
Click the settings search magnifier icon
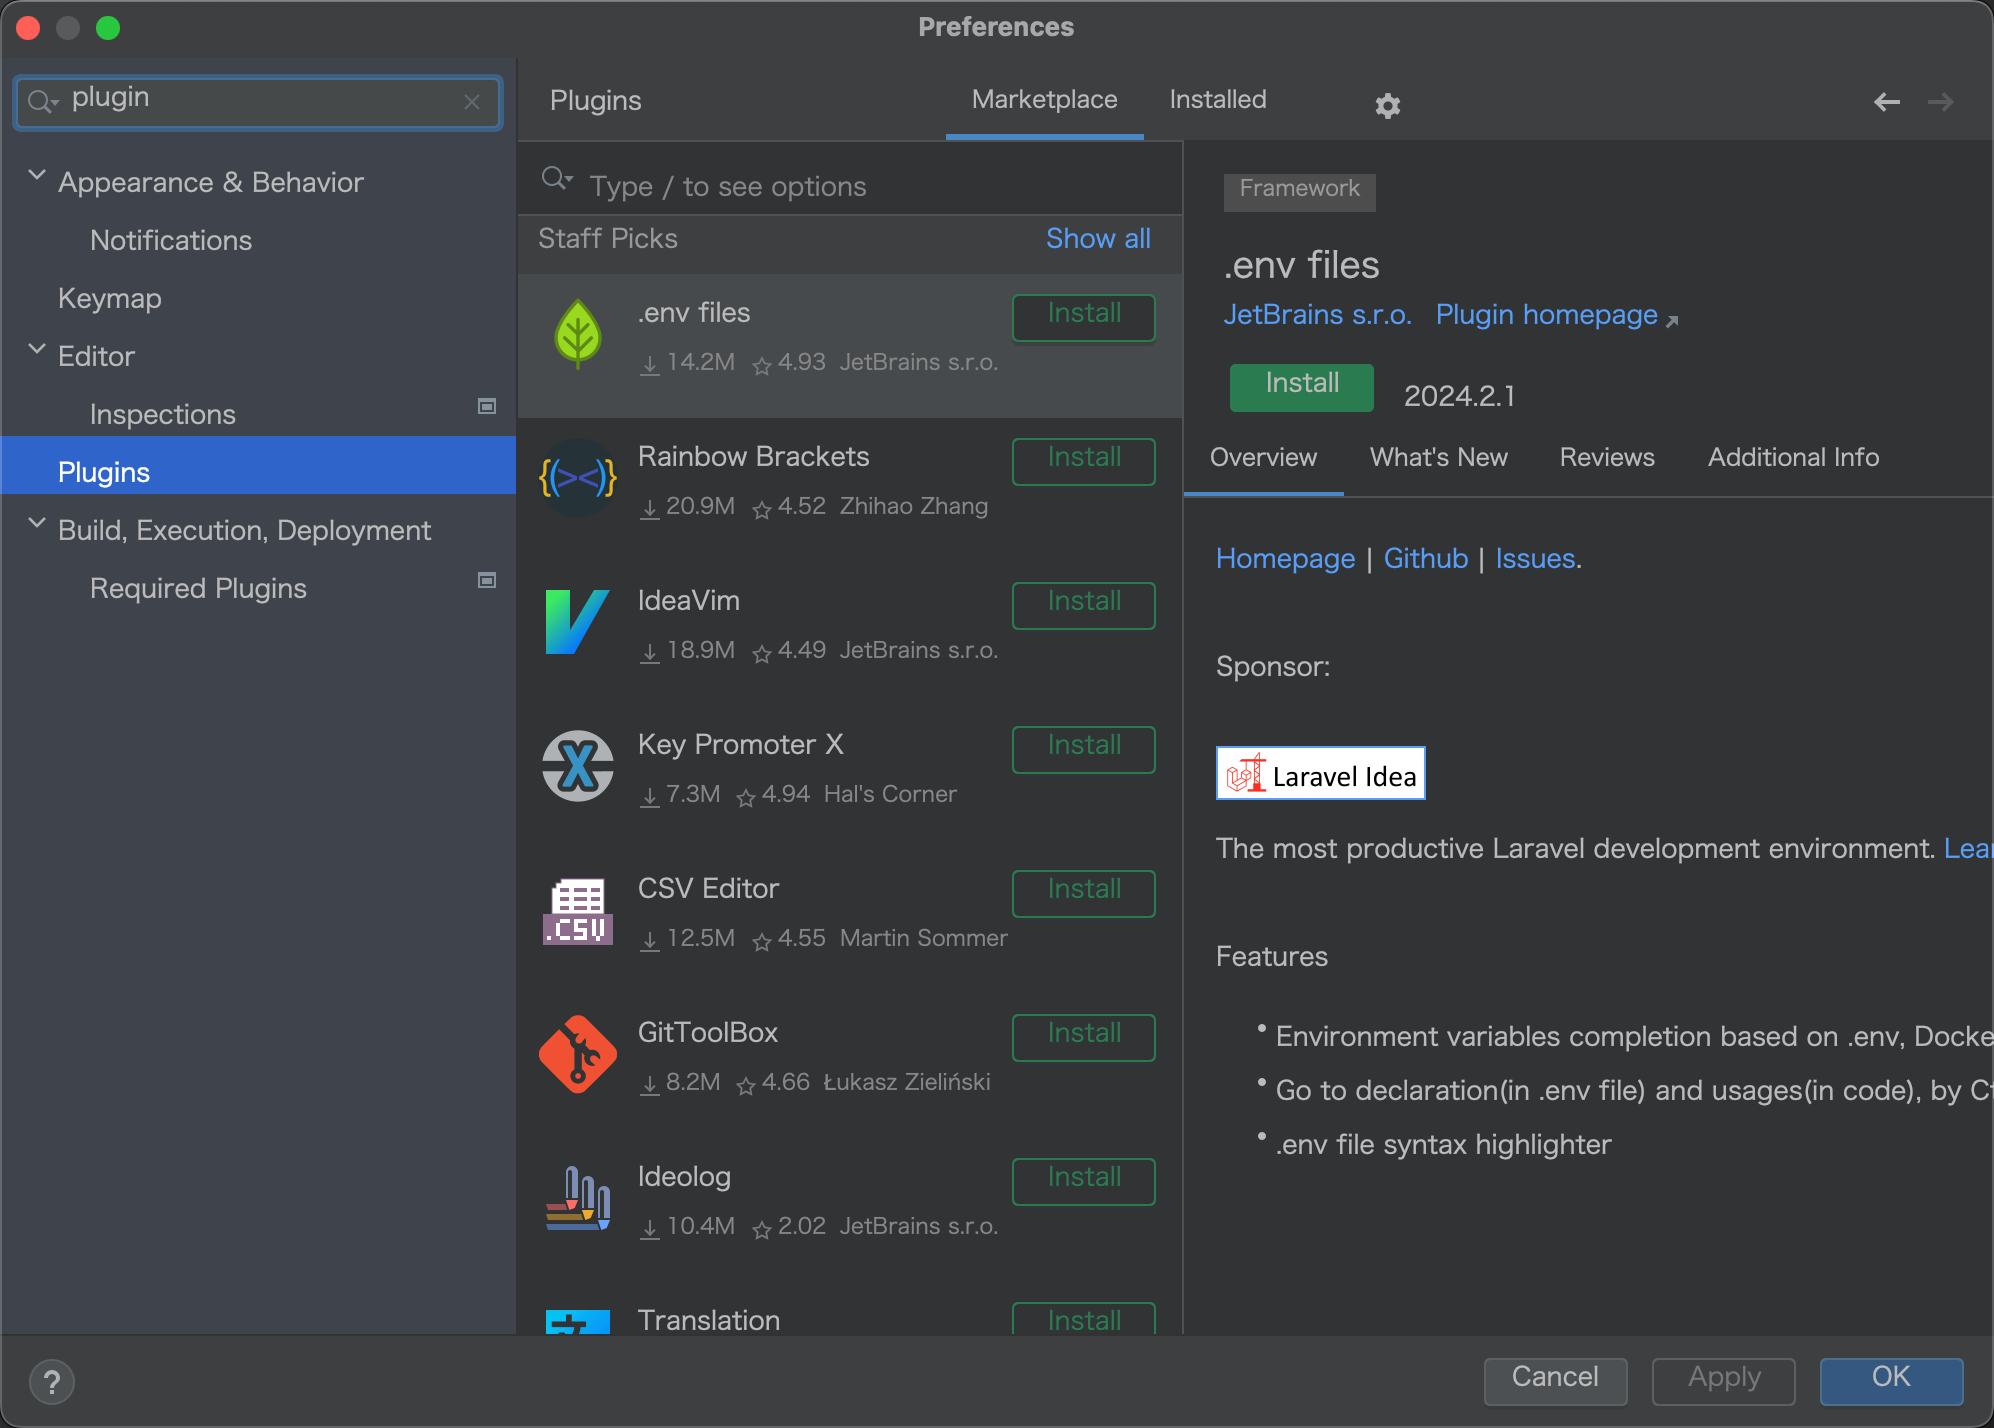click(x=42, y=101)
